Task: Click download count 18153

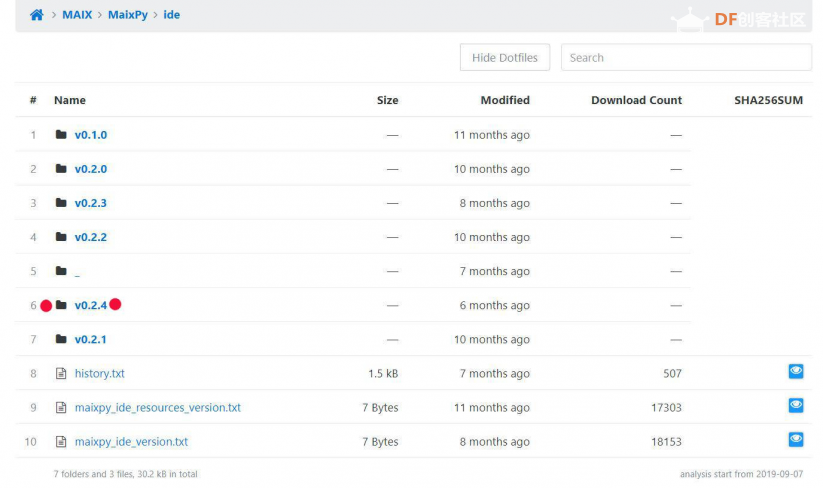Action: (667, 442)
